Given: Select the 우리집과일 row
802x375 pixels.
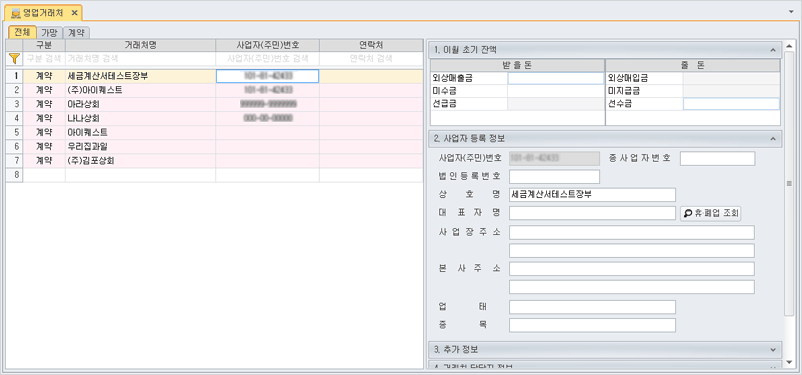Looking at the screenshot, I should point(214,146).
